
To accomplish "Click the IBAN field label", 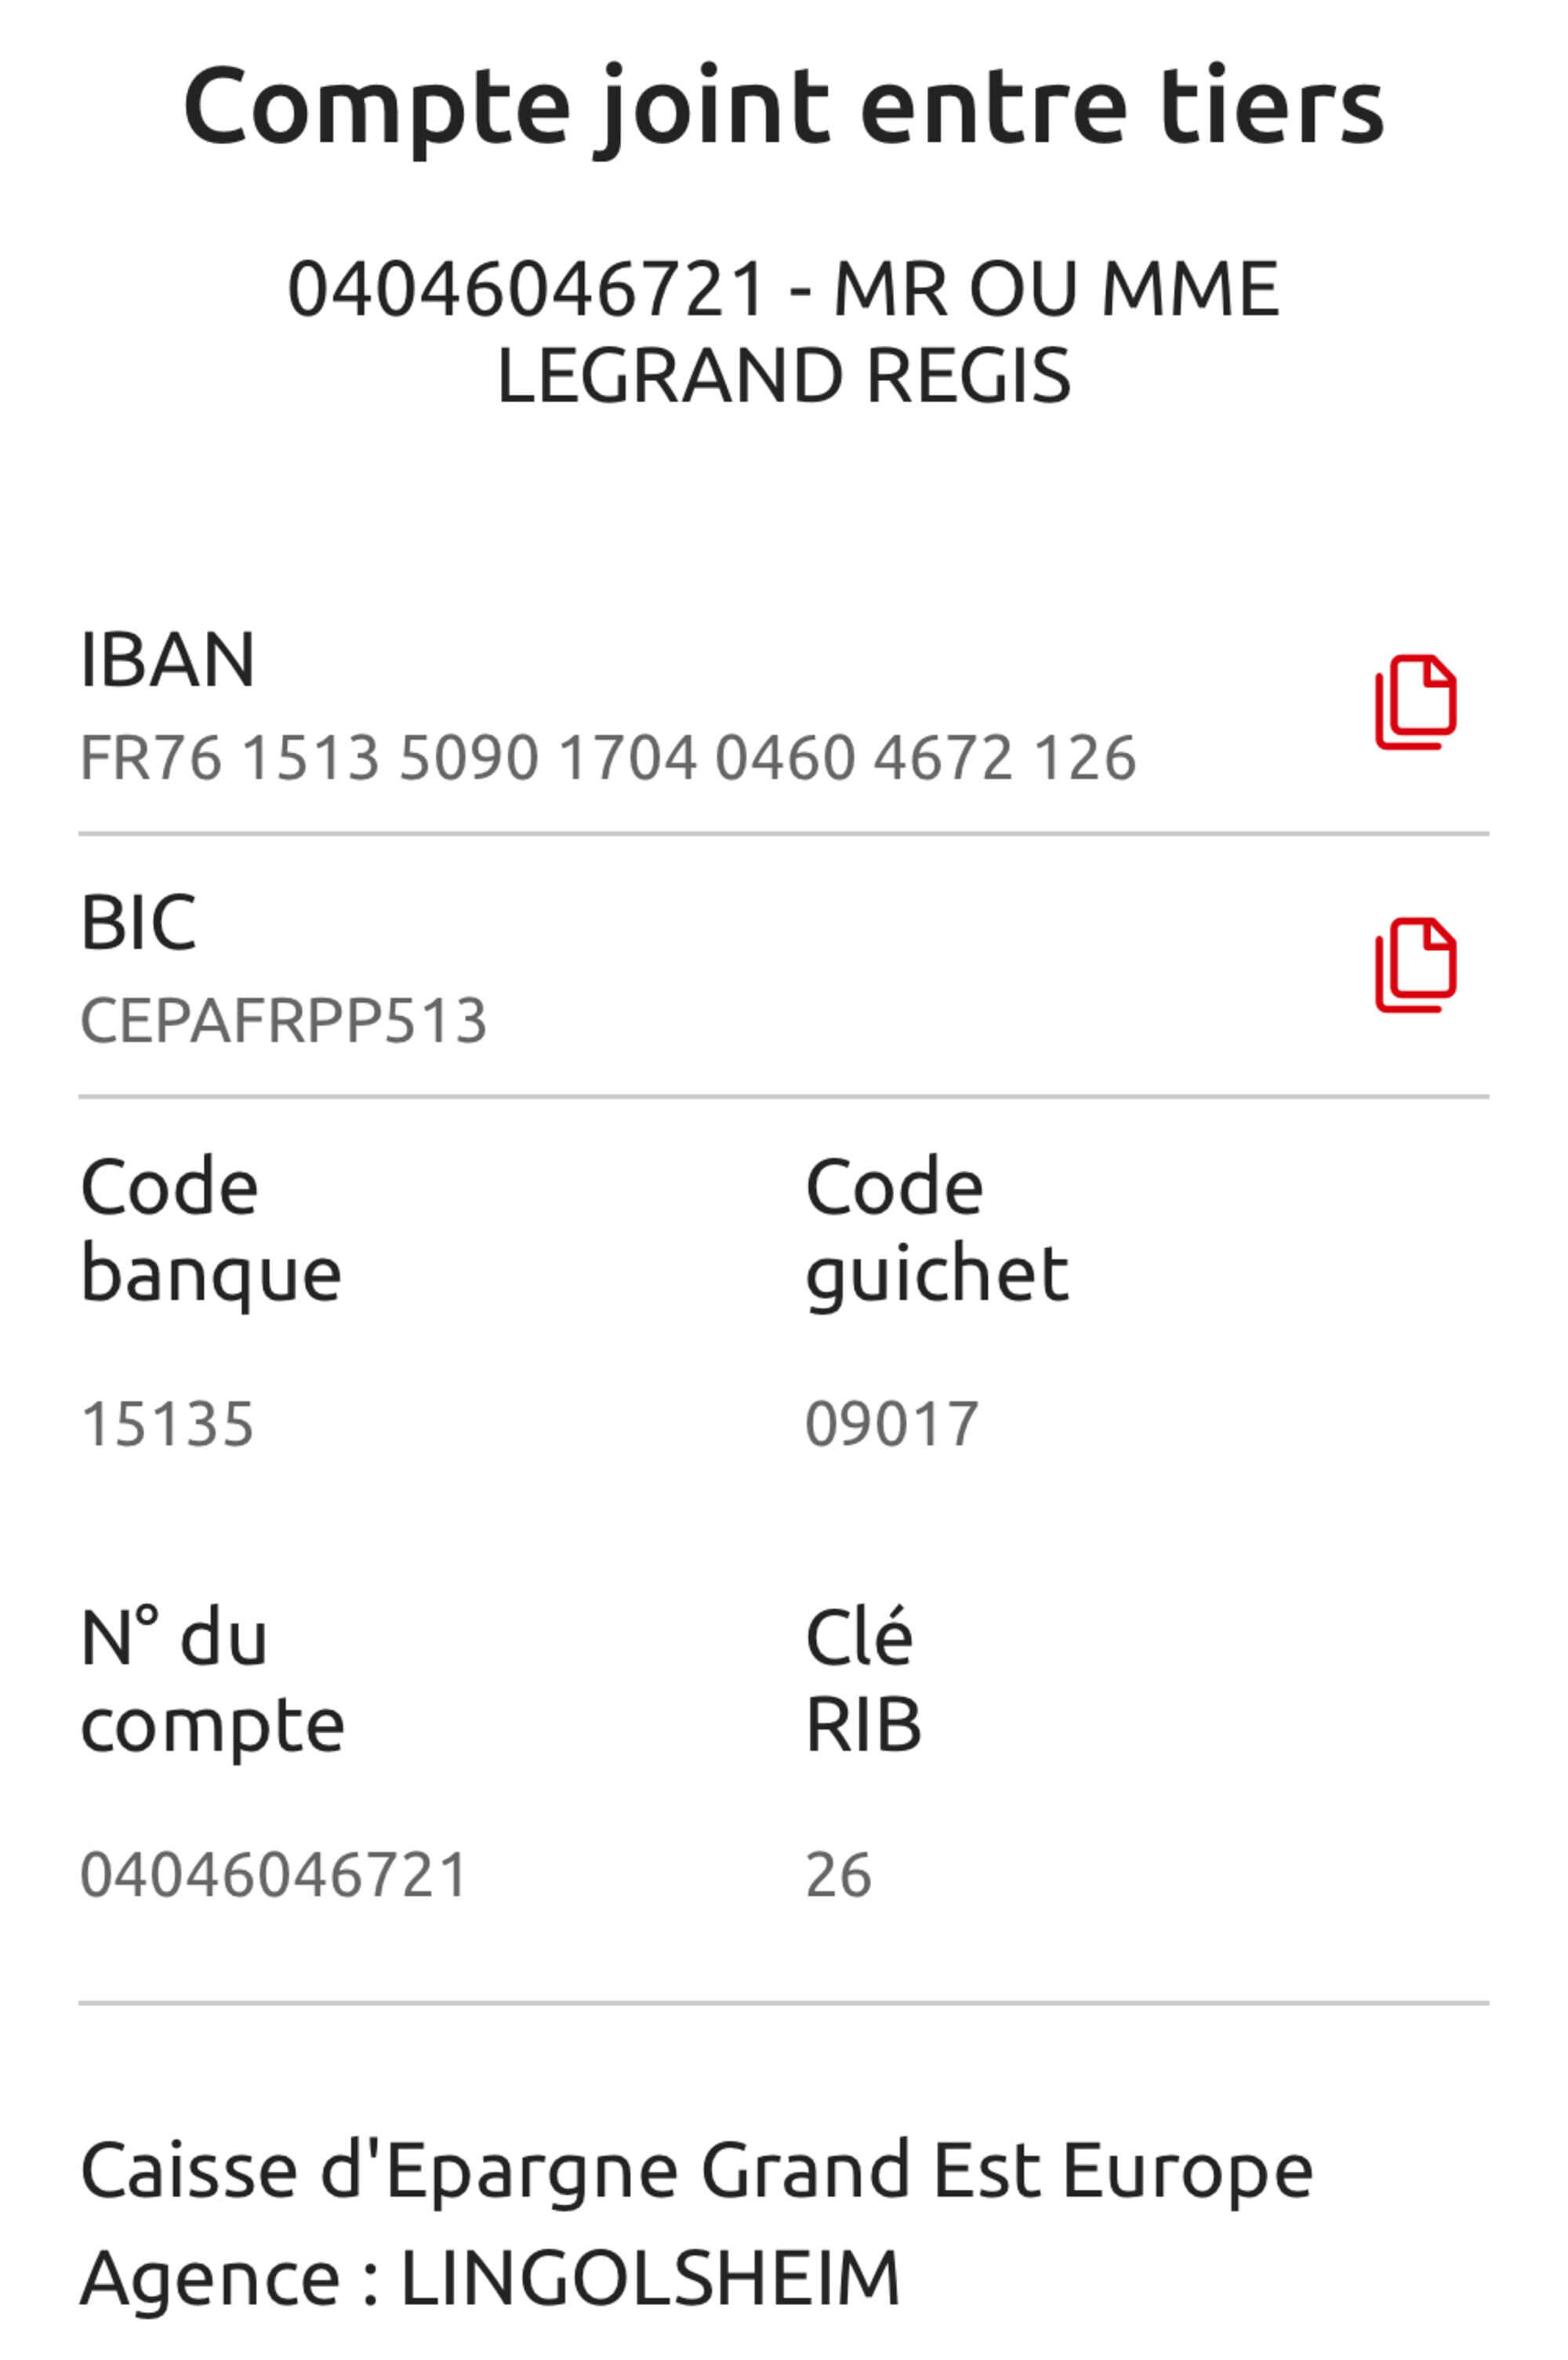I will pyautogui.click(x=168, y=660).
